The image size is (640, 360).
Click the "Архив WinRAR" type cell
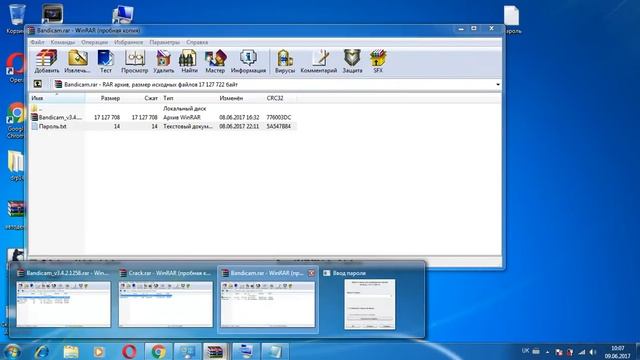(182, 117)
